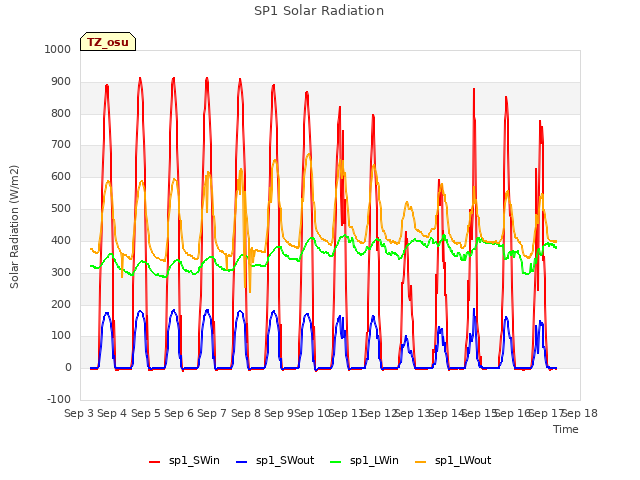This screenshot has width=640, height=480.
Task: Click the 1000 y-axis tick label
Action: 58,49
